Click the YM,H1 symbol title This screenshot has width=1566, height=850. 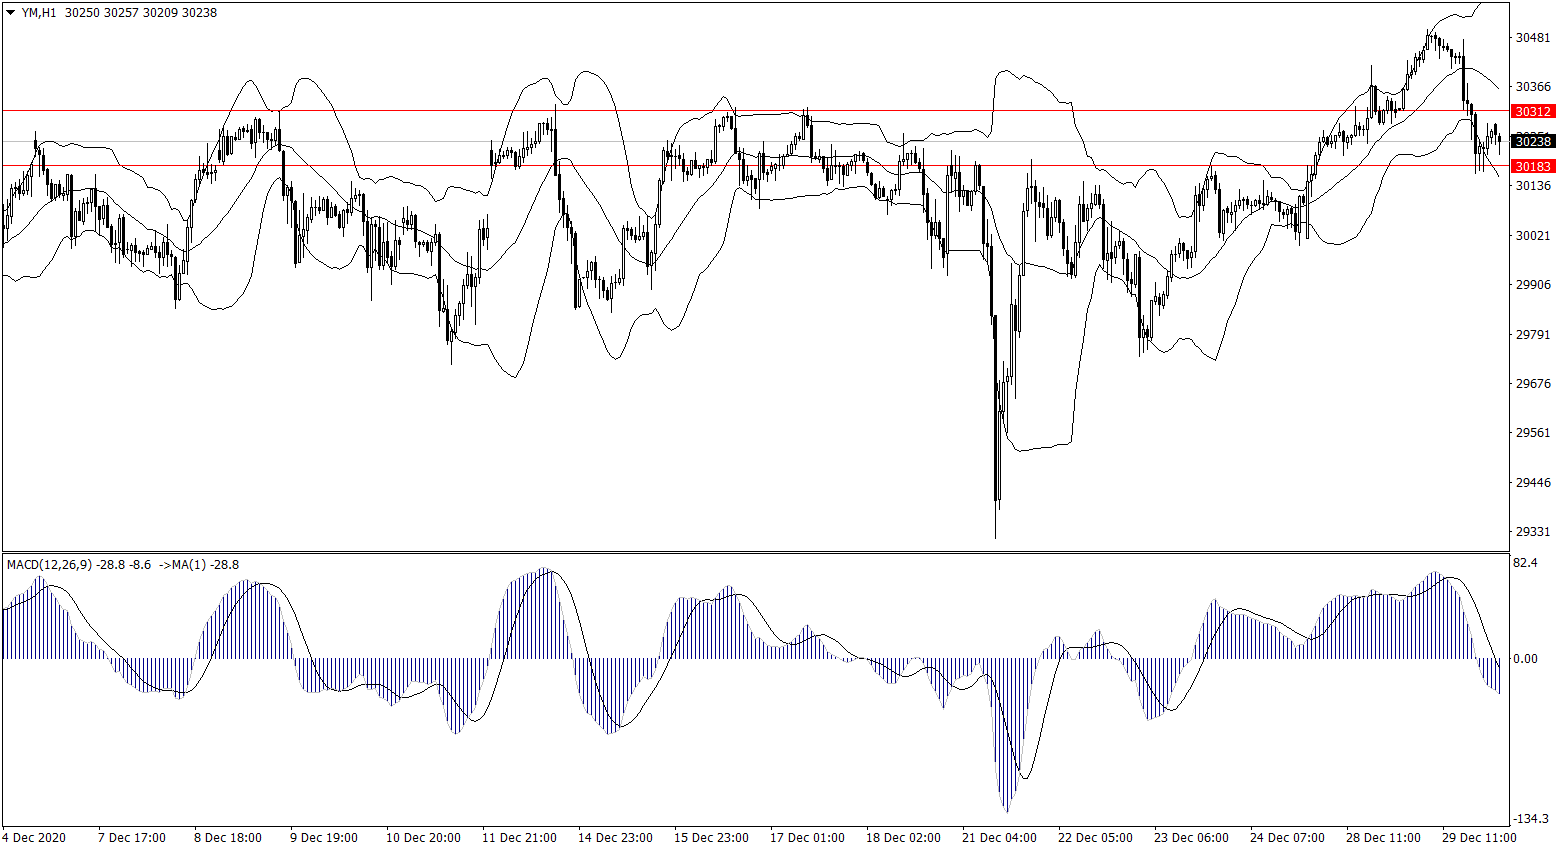pyautogui.click(x=39, y=13)
